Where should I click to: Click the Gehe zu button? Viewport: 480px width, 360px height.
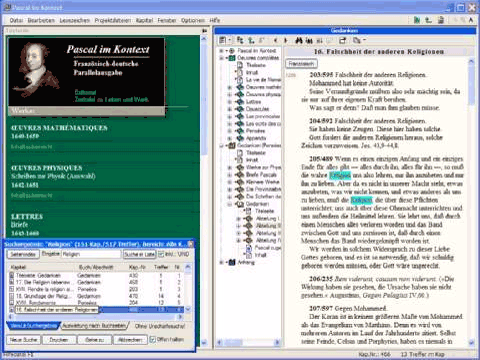(94, 339)
